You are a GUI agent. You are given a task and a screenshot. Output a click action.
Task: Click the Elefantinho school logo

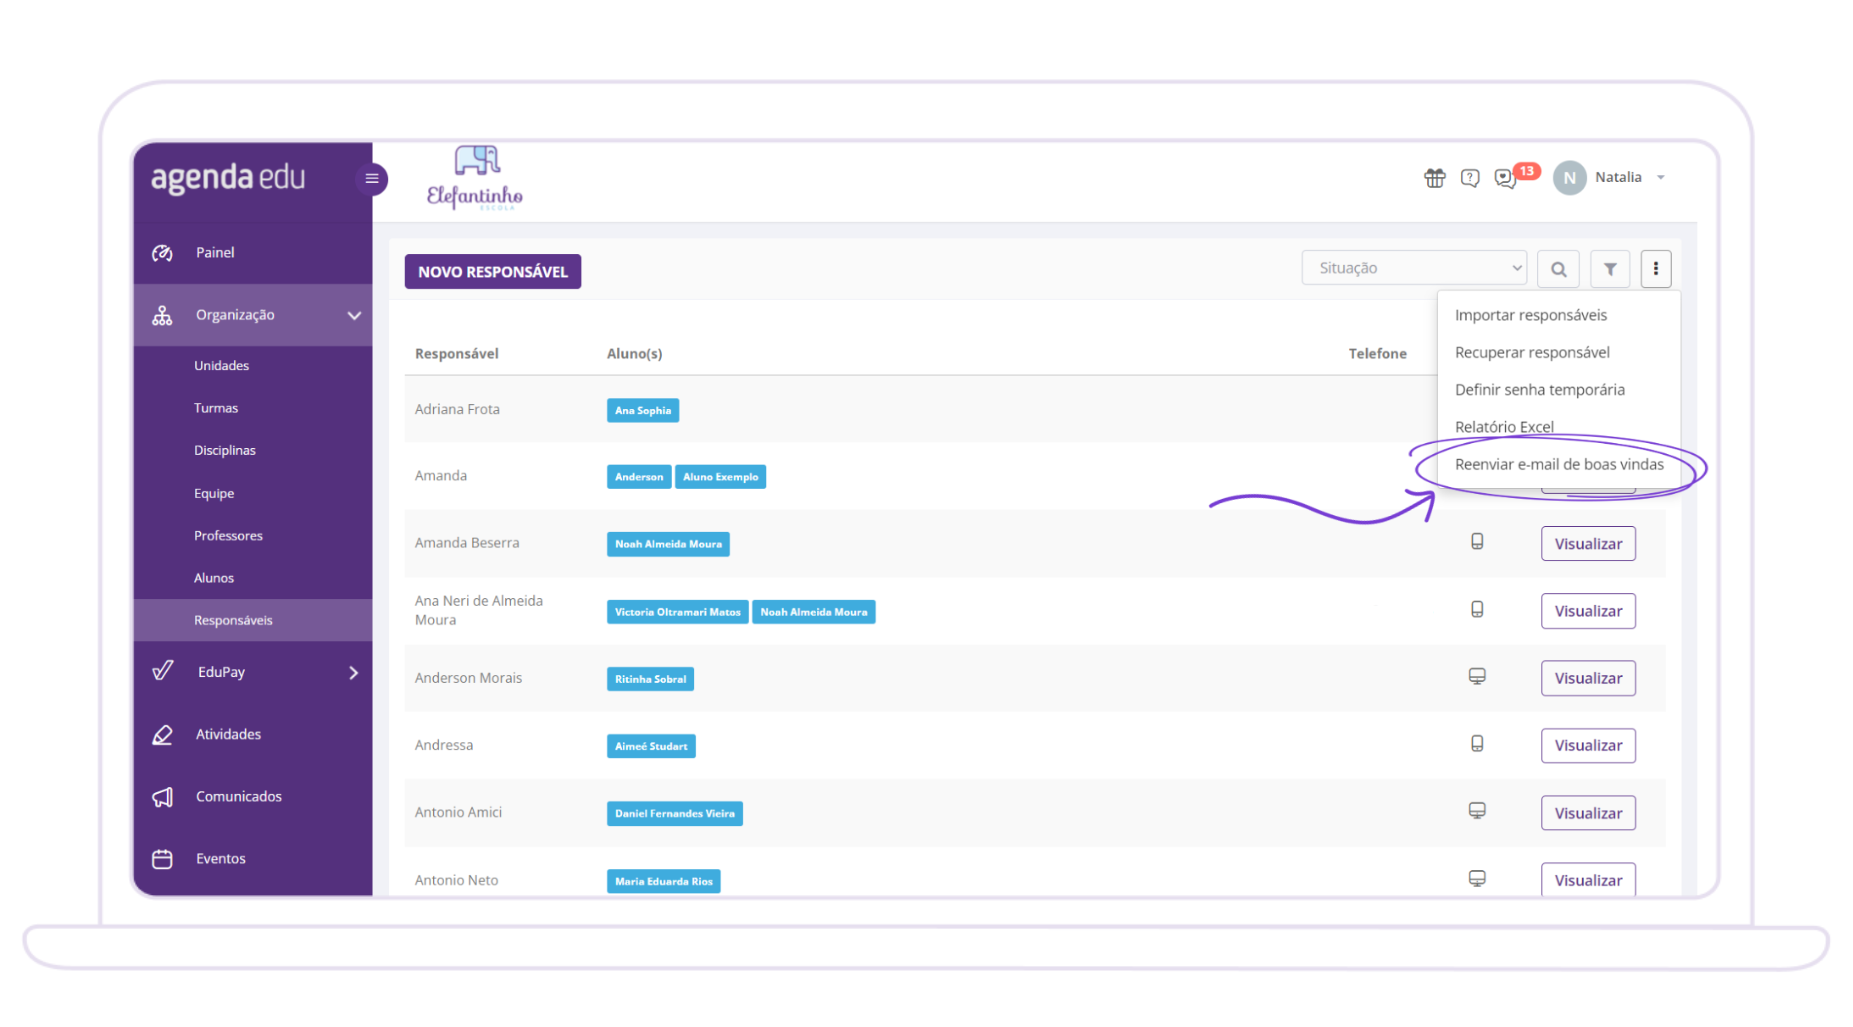[x=475, y=178]
